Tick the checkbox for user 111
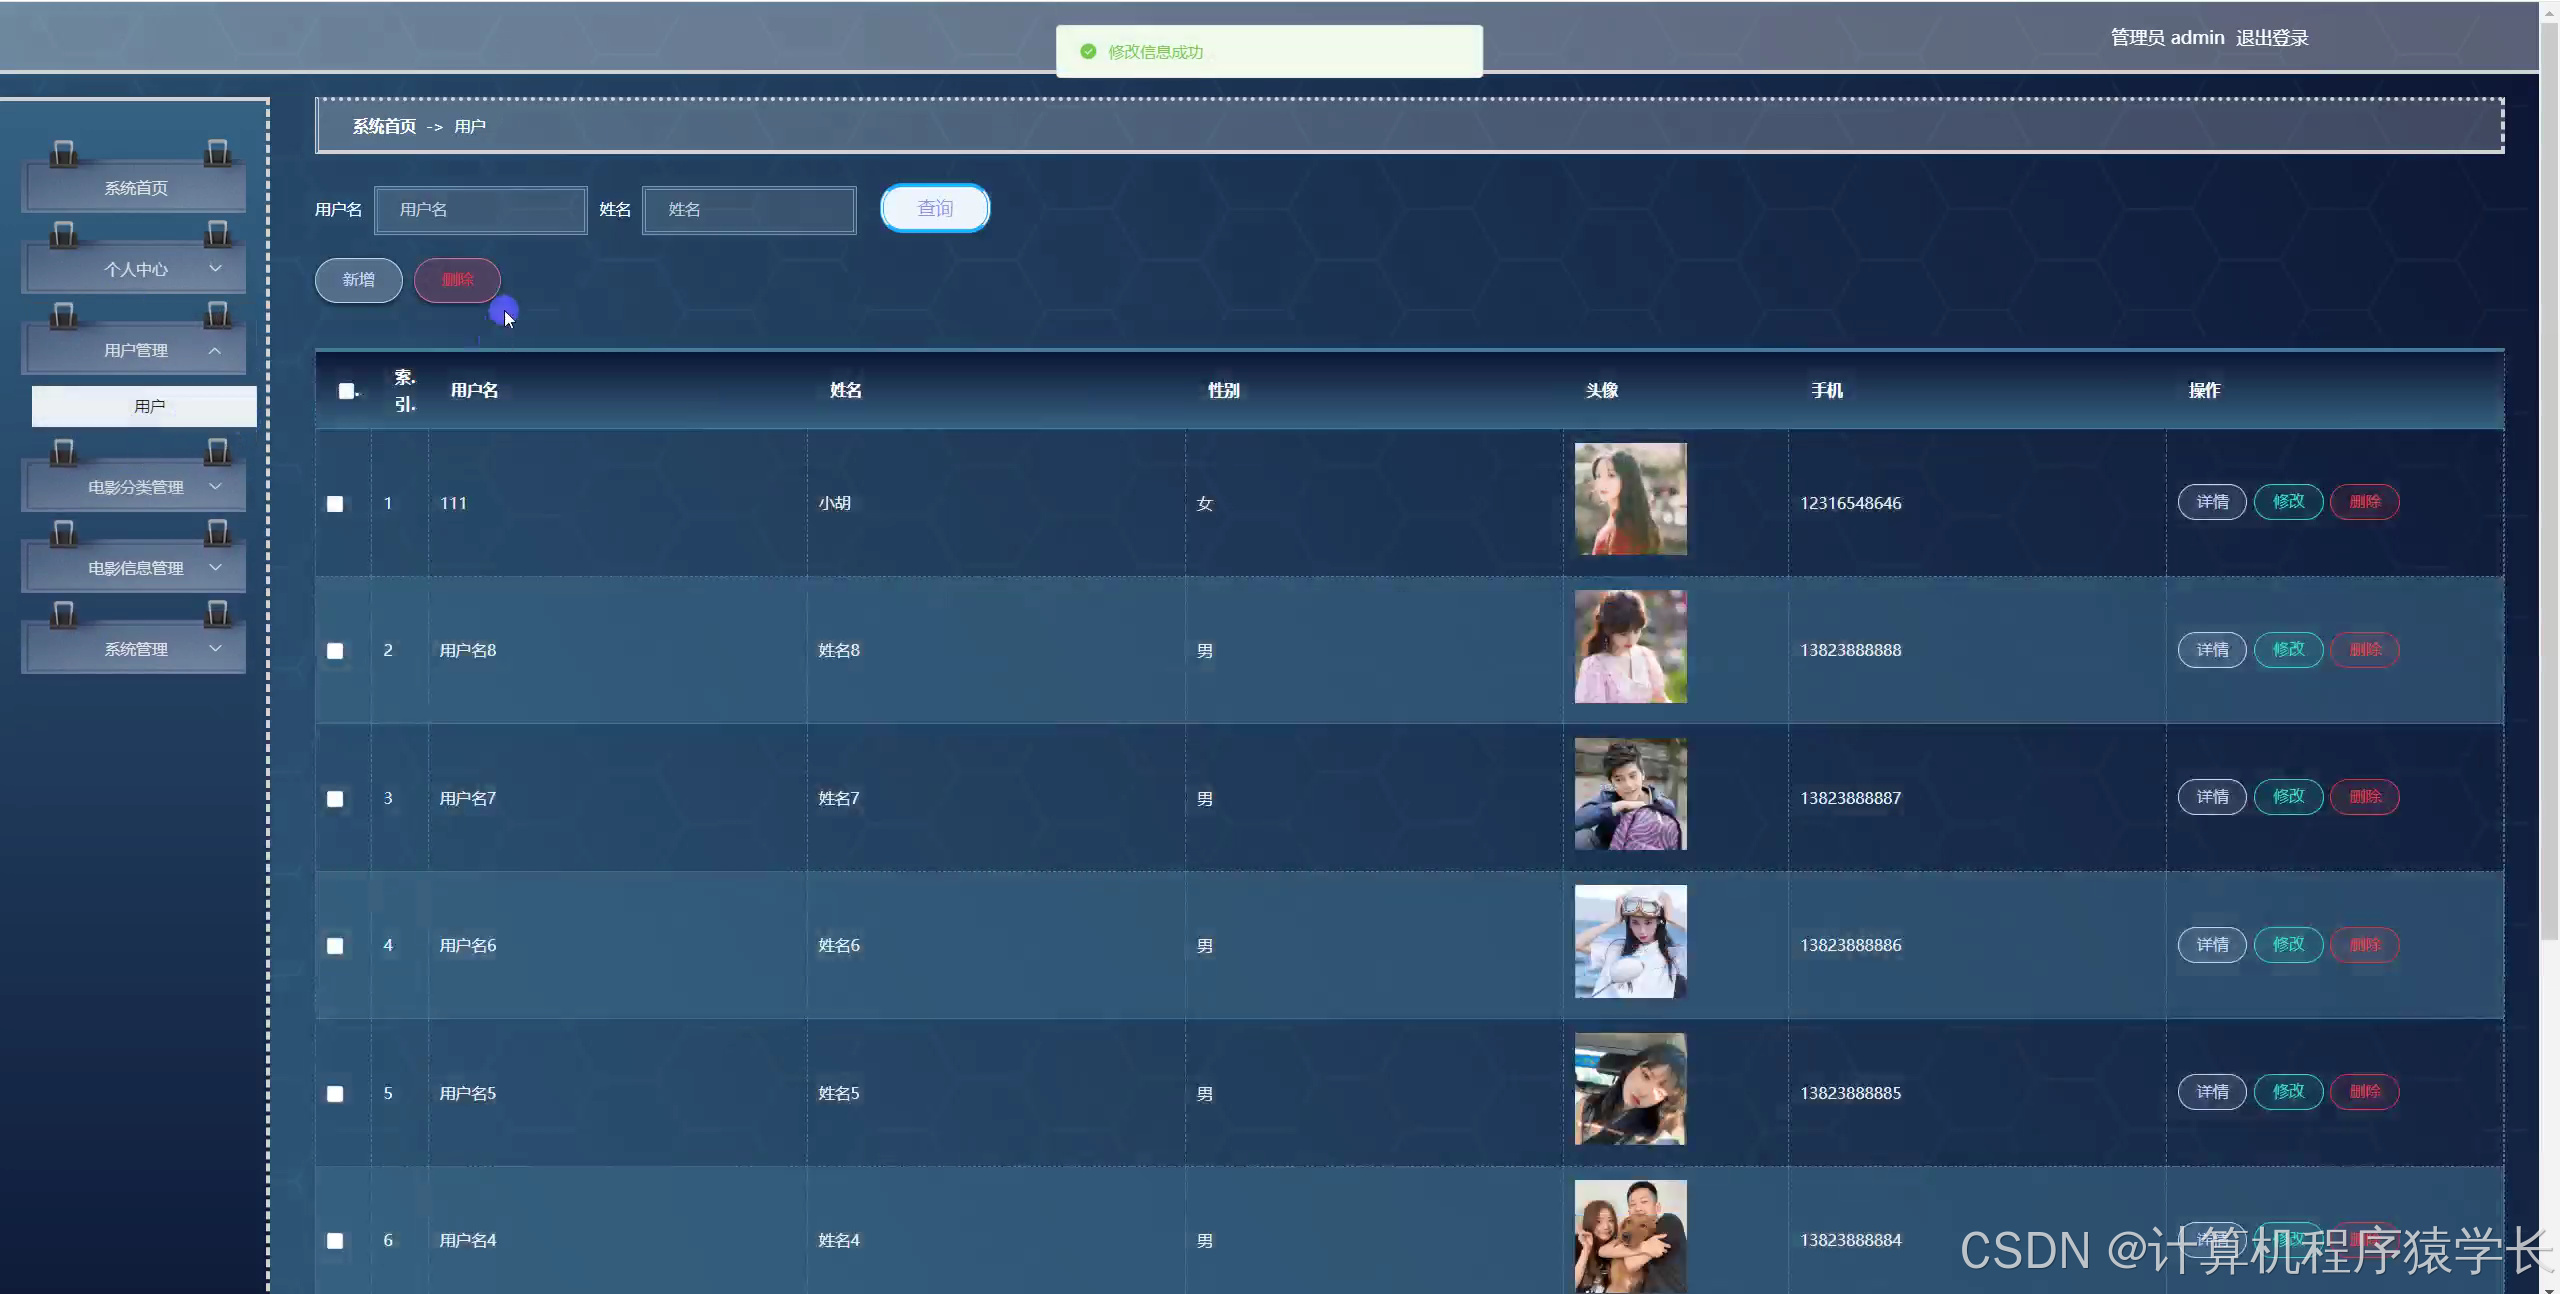The image size is (2560, 1294). 335,504
